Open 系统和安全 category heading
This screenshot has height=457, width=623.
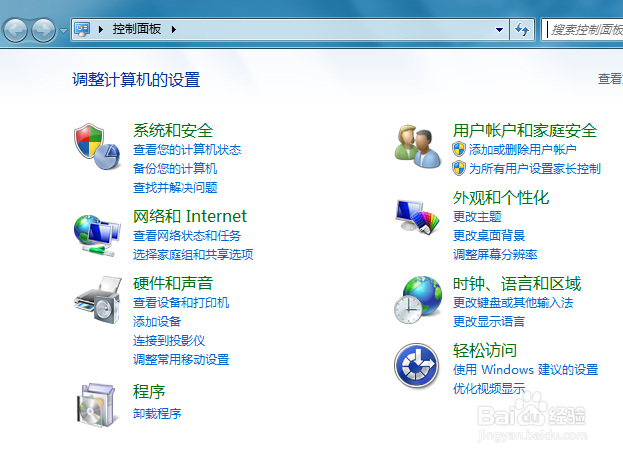tap(173, 130)
